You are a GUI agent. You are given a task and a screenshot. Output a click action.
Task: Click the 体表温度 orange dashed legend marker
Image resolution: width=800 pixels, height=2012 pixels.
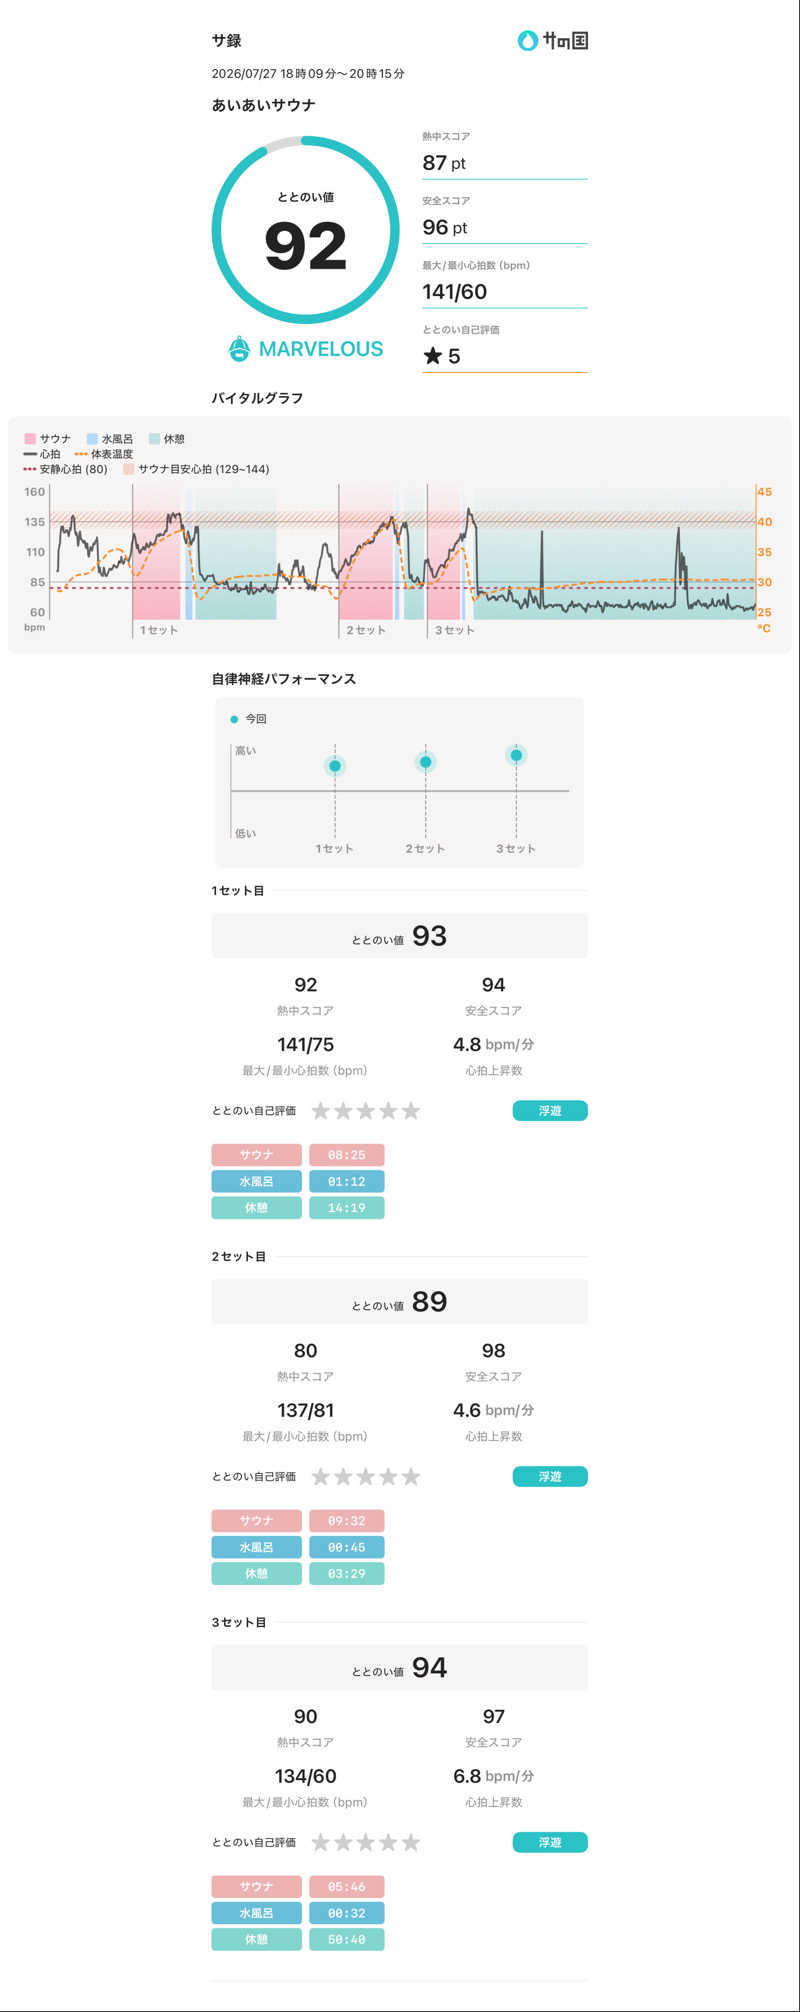click(81, 454)
